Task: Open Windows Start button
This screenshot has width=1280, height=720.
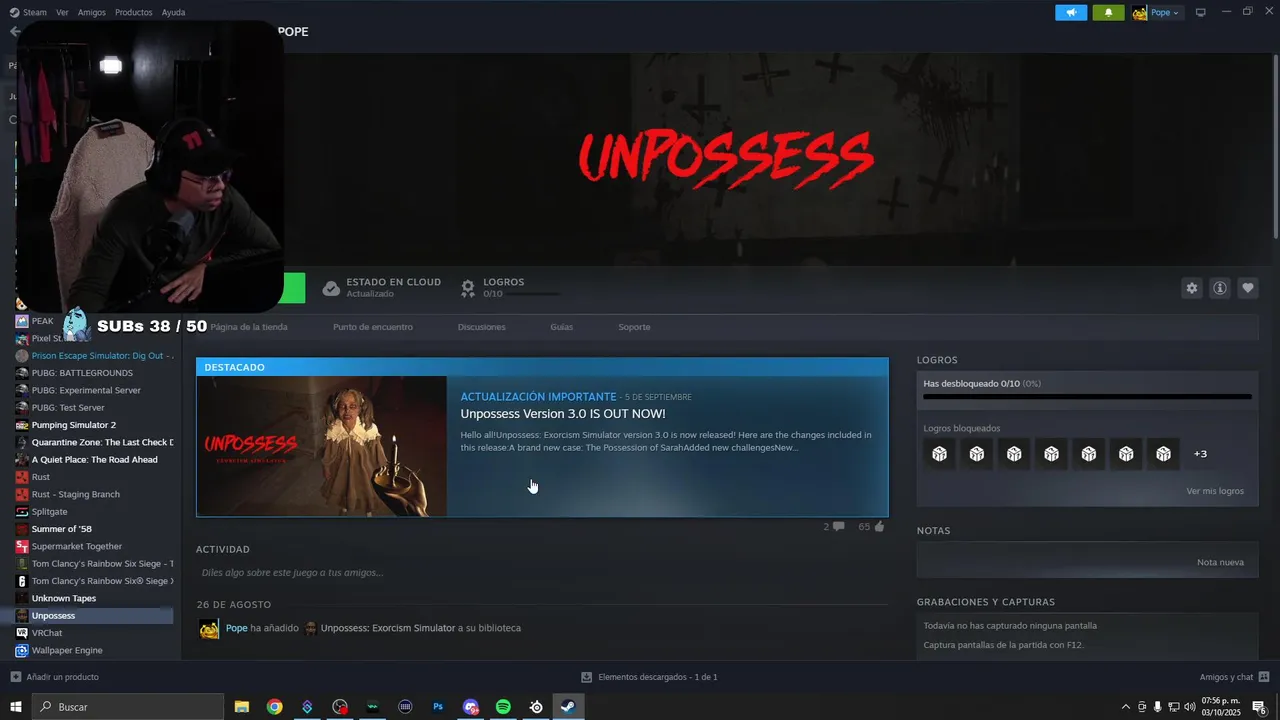Action: click(x=16, y=707)
